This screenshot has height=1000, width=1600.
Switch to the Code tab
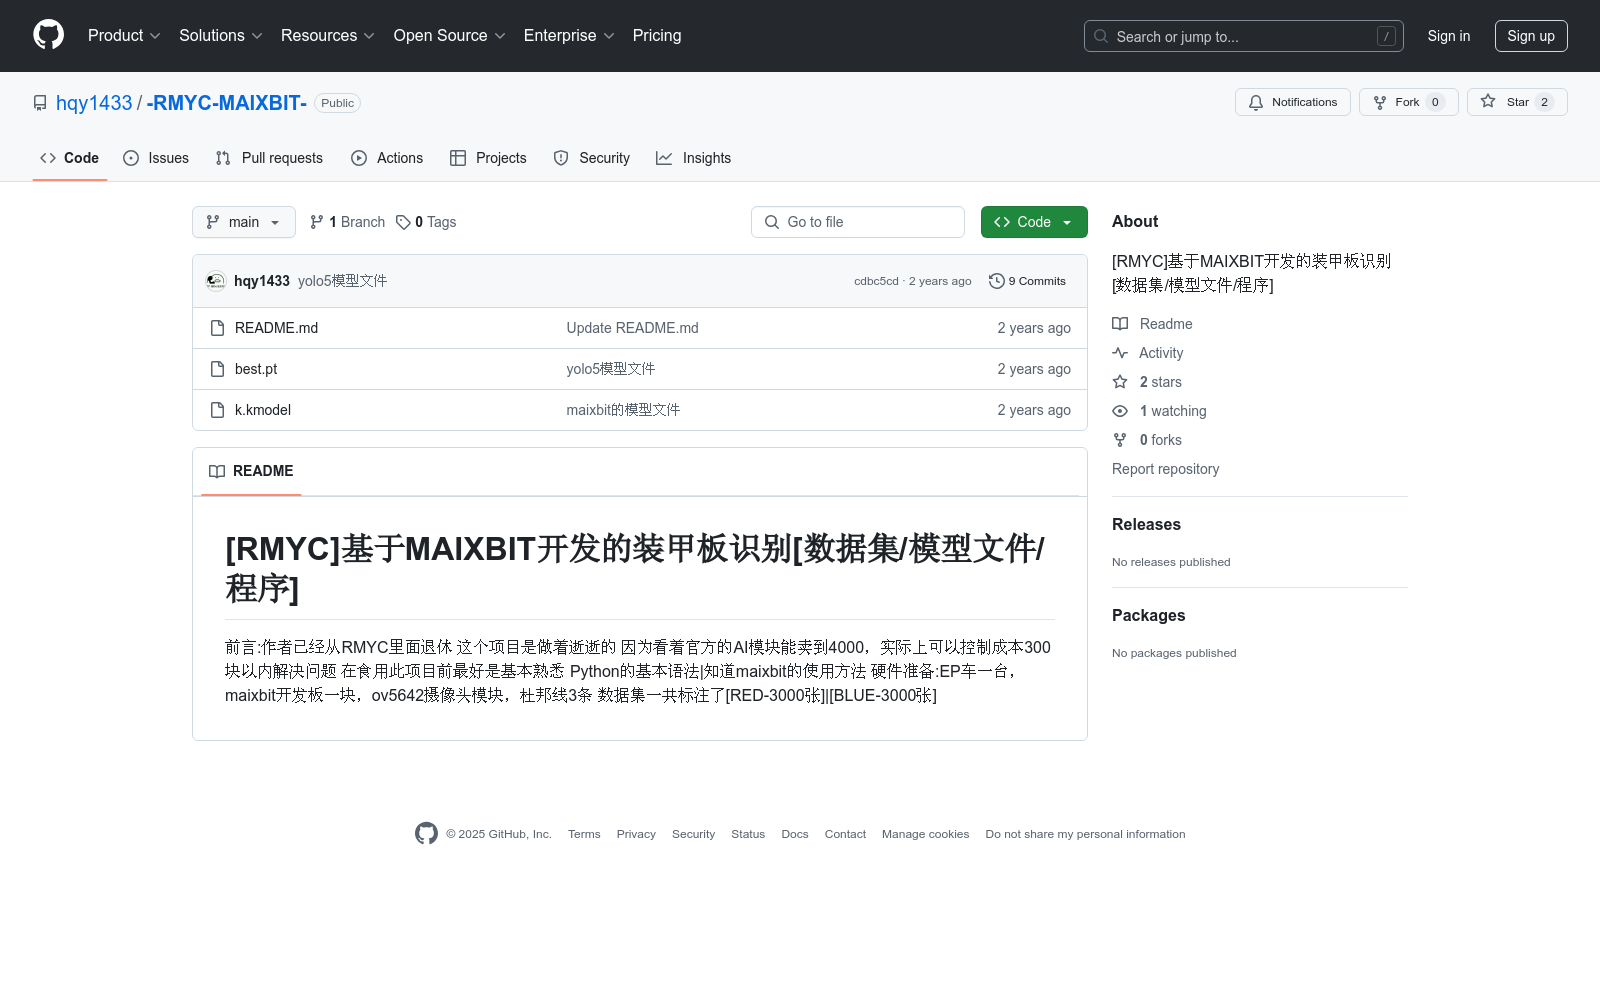(x=69, y=158)
